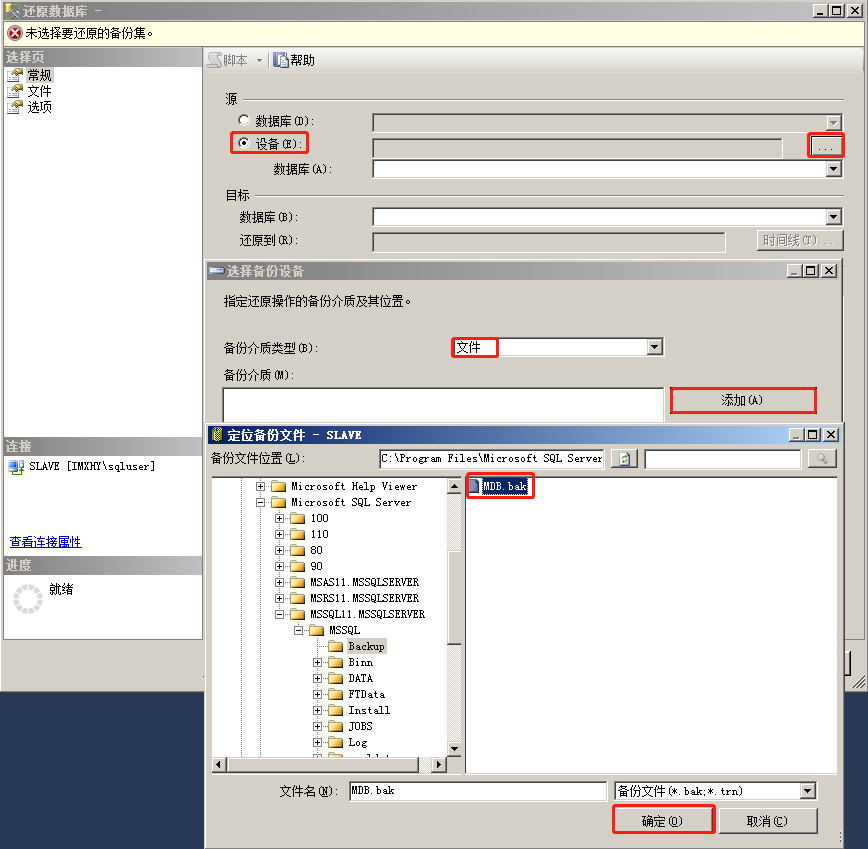Click the Script toolbar icon
The height and width of the screenshot is (849, 868).
click(x=215, y=60)
